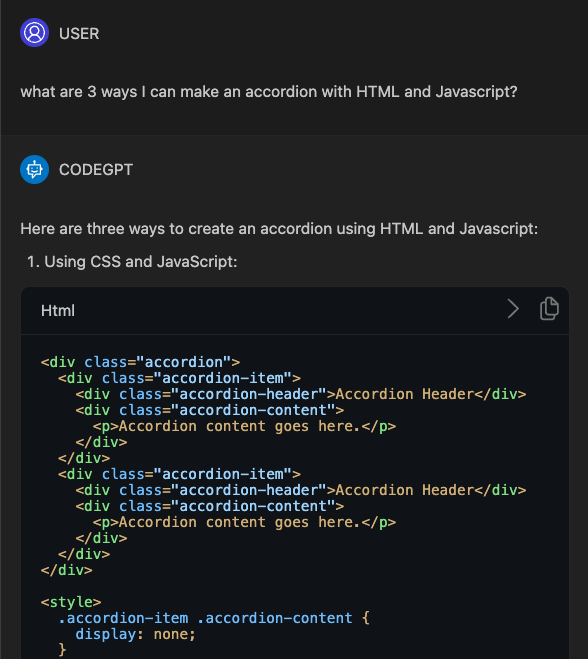Click the blue CodeGPT robot avatar
The height and width of the screenshot is (659, 588).
pos(34,169)
